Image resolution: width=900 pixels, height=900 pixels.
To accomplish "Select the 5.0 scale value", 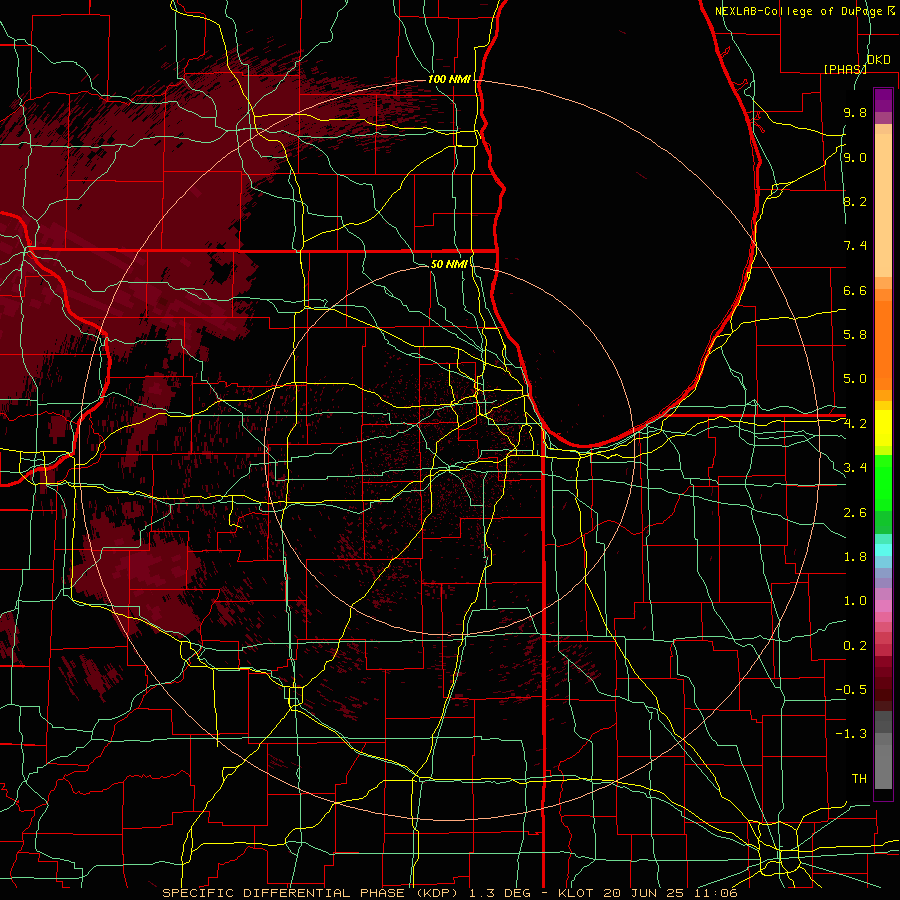I will pos(855,379).
